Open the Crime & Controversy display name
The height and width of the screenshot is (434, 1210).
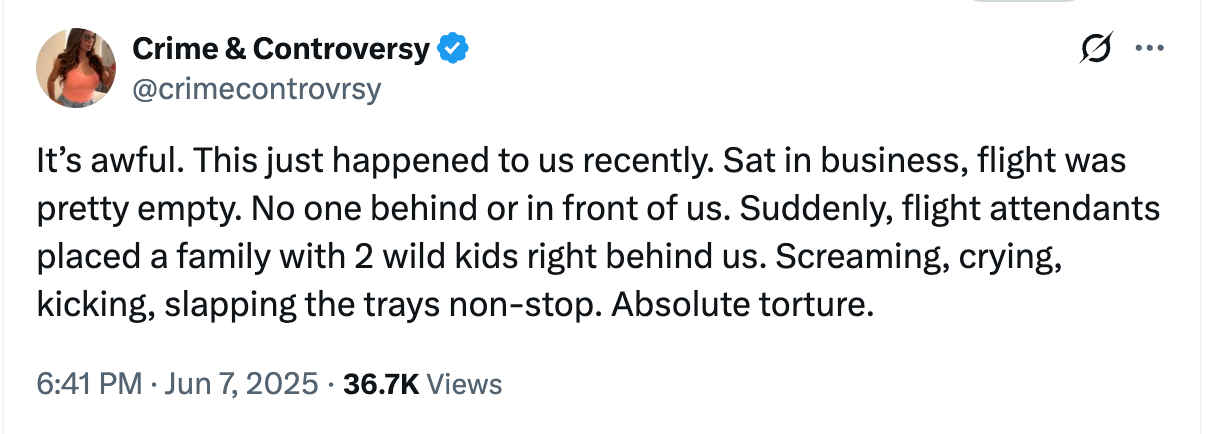(281, 48)
